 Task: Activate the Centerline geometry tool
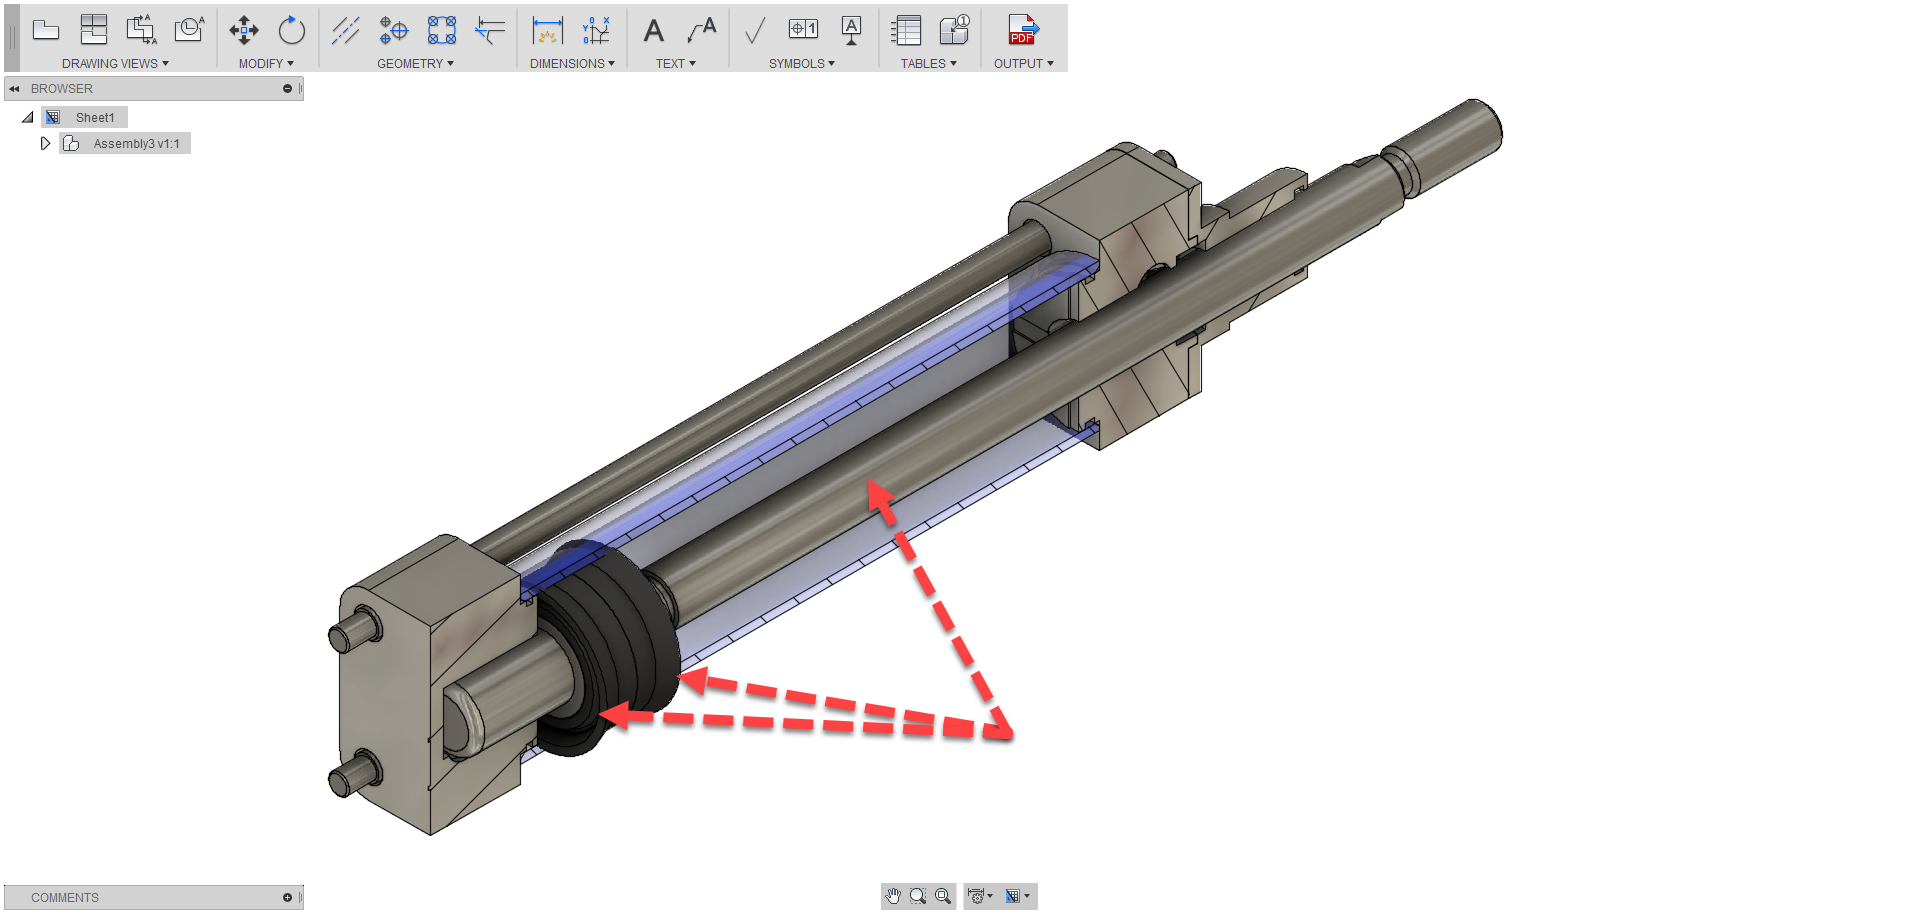[x=347, y=30]
